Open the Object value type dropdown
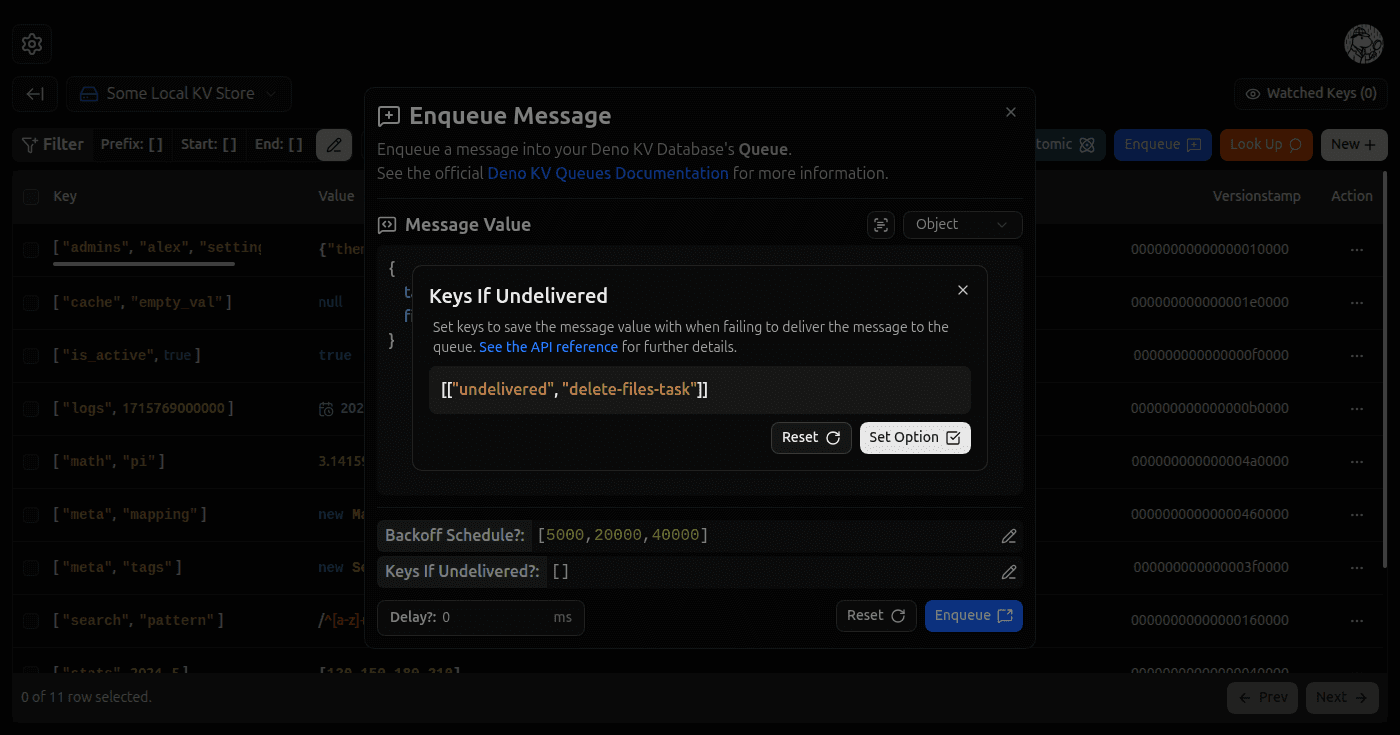The image size is (1400, 735). pyautogui.click(x=962, y=225)
